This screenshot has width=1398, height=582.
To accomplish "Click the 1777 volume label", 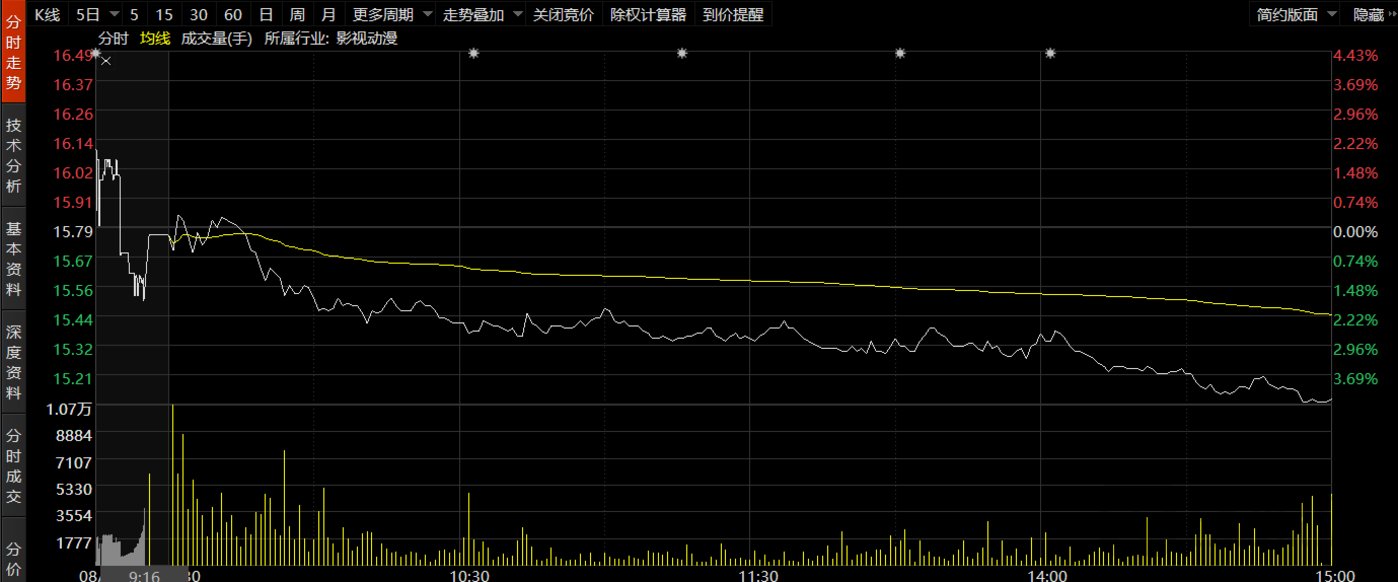I will pyautogui.click(x=73, y=543).
